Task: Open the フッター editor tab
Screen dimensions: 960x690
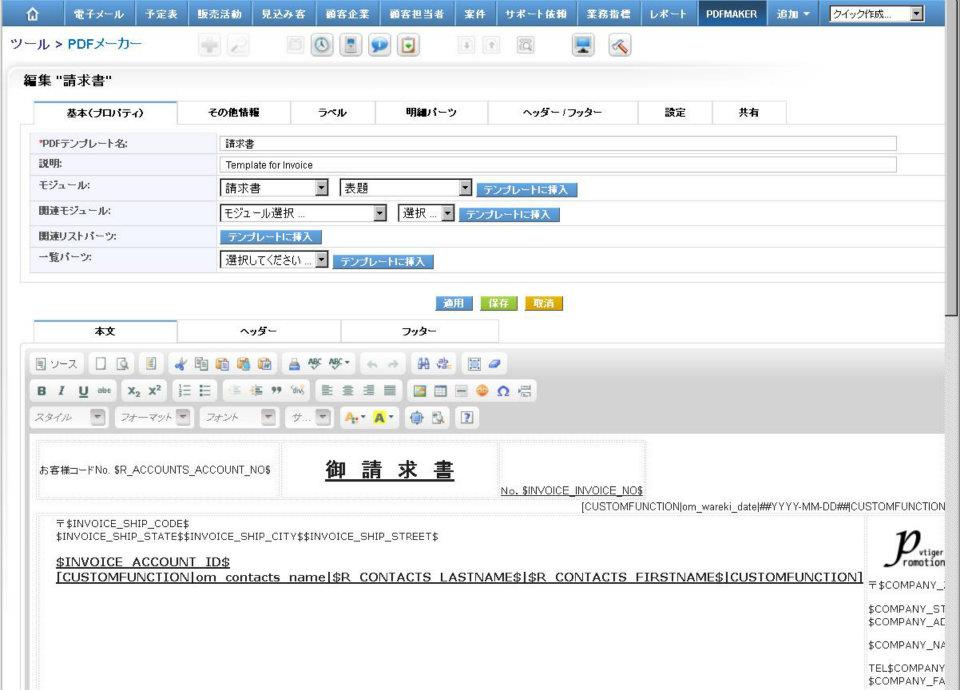Action: (419, 331)
